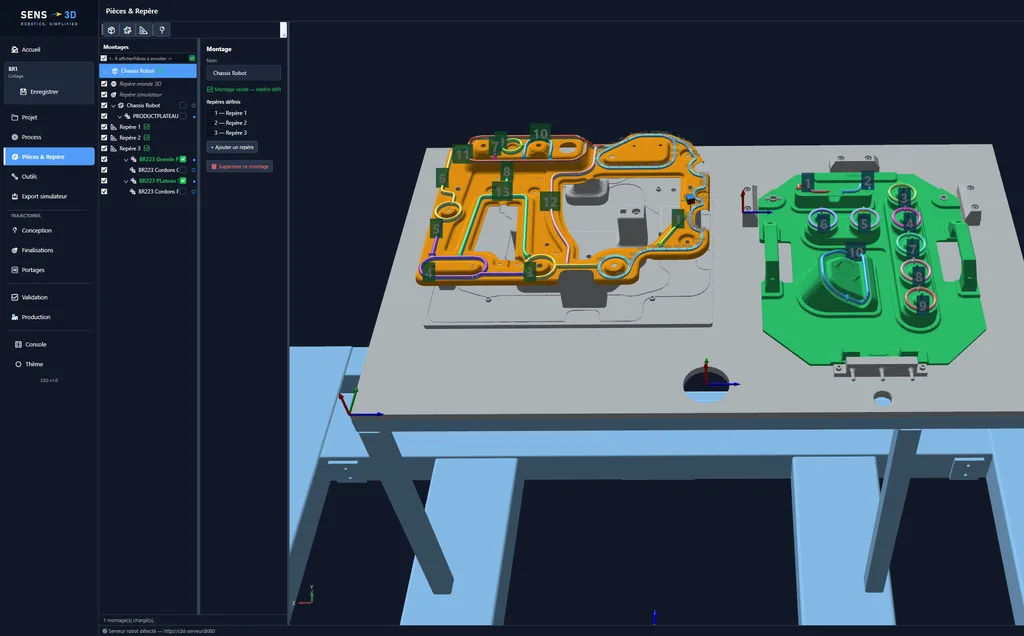Toggle the green checkbox on the À afficher row

click(192, 58)
